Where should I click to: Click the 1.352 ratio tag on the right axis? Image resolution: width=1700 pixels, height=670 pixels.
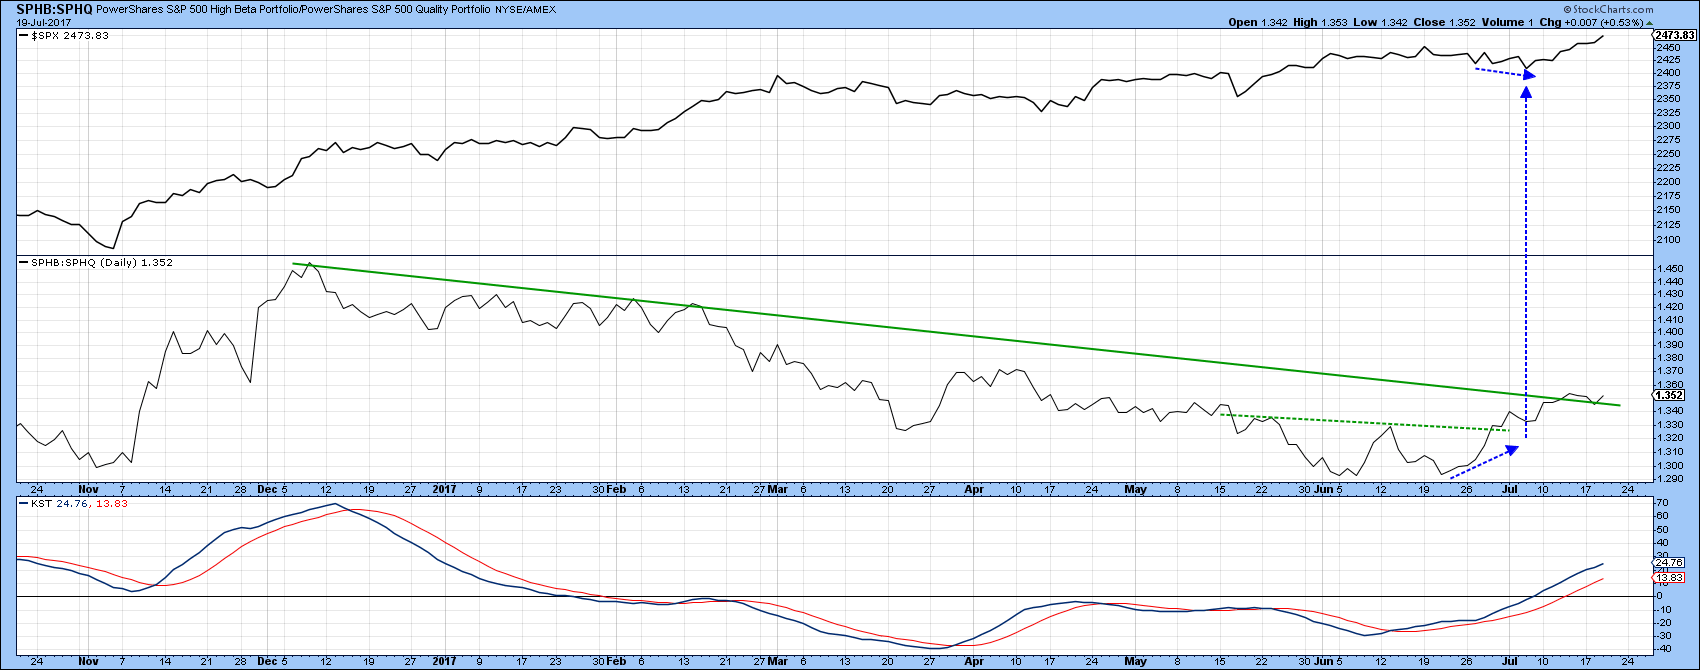click(1670, 395)
